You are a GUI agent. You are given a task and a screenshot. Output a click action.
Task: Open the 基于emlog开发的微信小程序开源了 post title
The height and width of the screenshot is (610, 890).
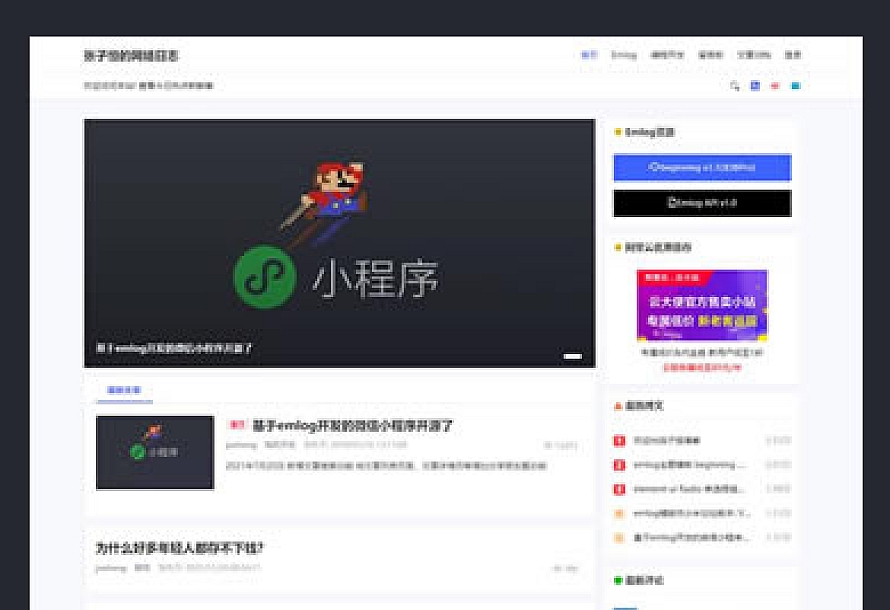tap(353, 426)
